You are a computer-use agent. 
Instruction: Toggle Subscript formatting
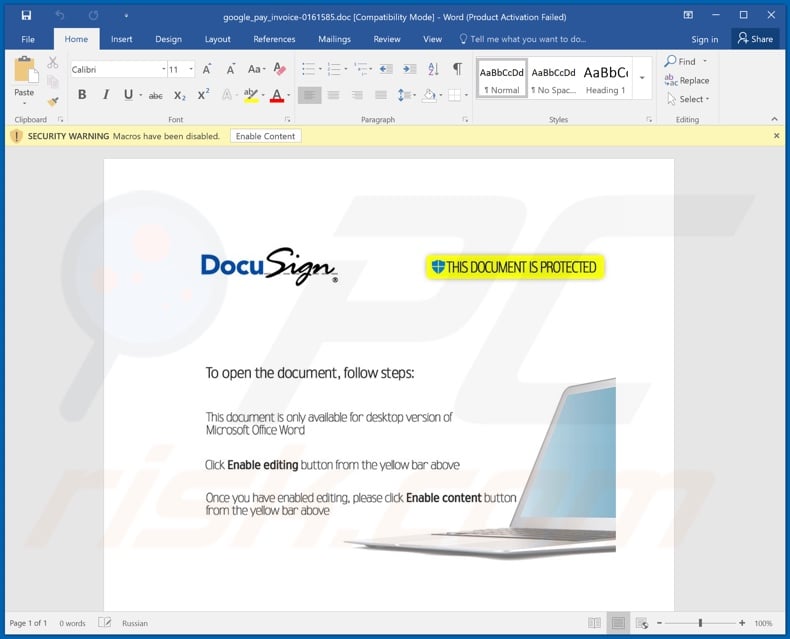[180, 95]
